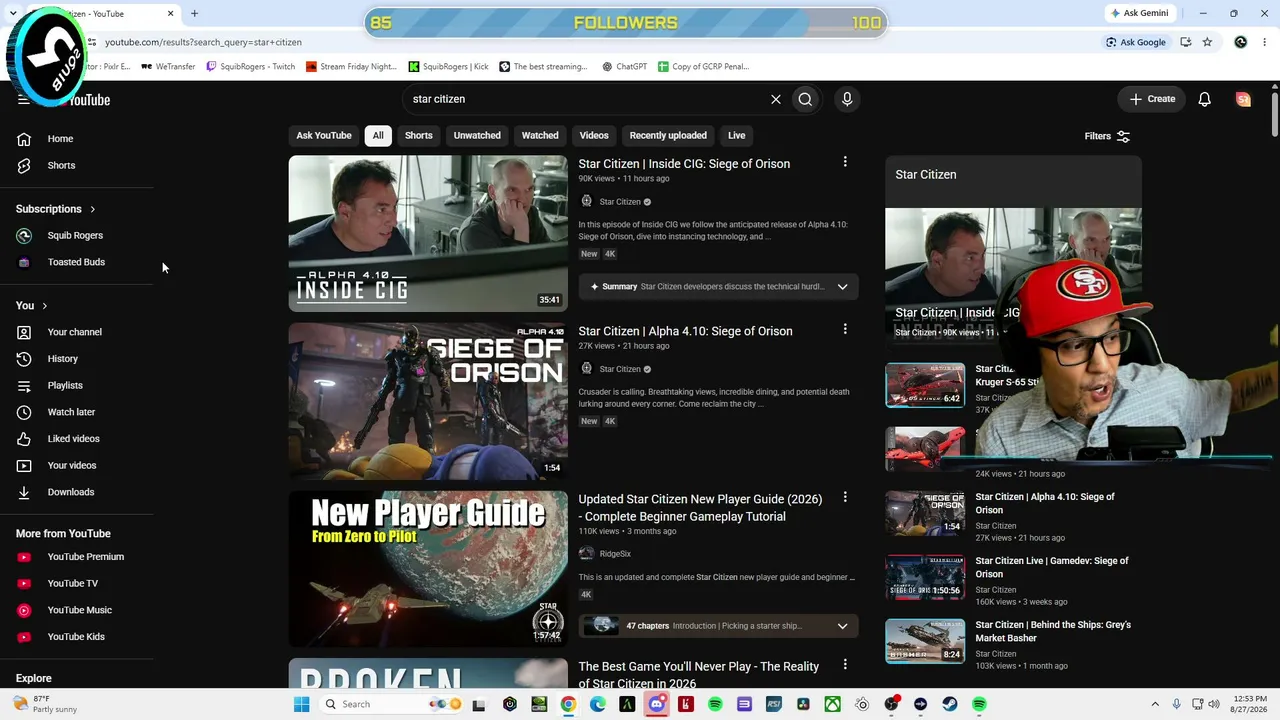Screen dimensions: 1280x720
Task: Click the Create button
Action: point(1152,99)
